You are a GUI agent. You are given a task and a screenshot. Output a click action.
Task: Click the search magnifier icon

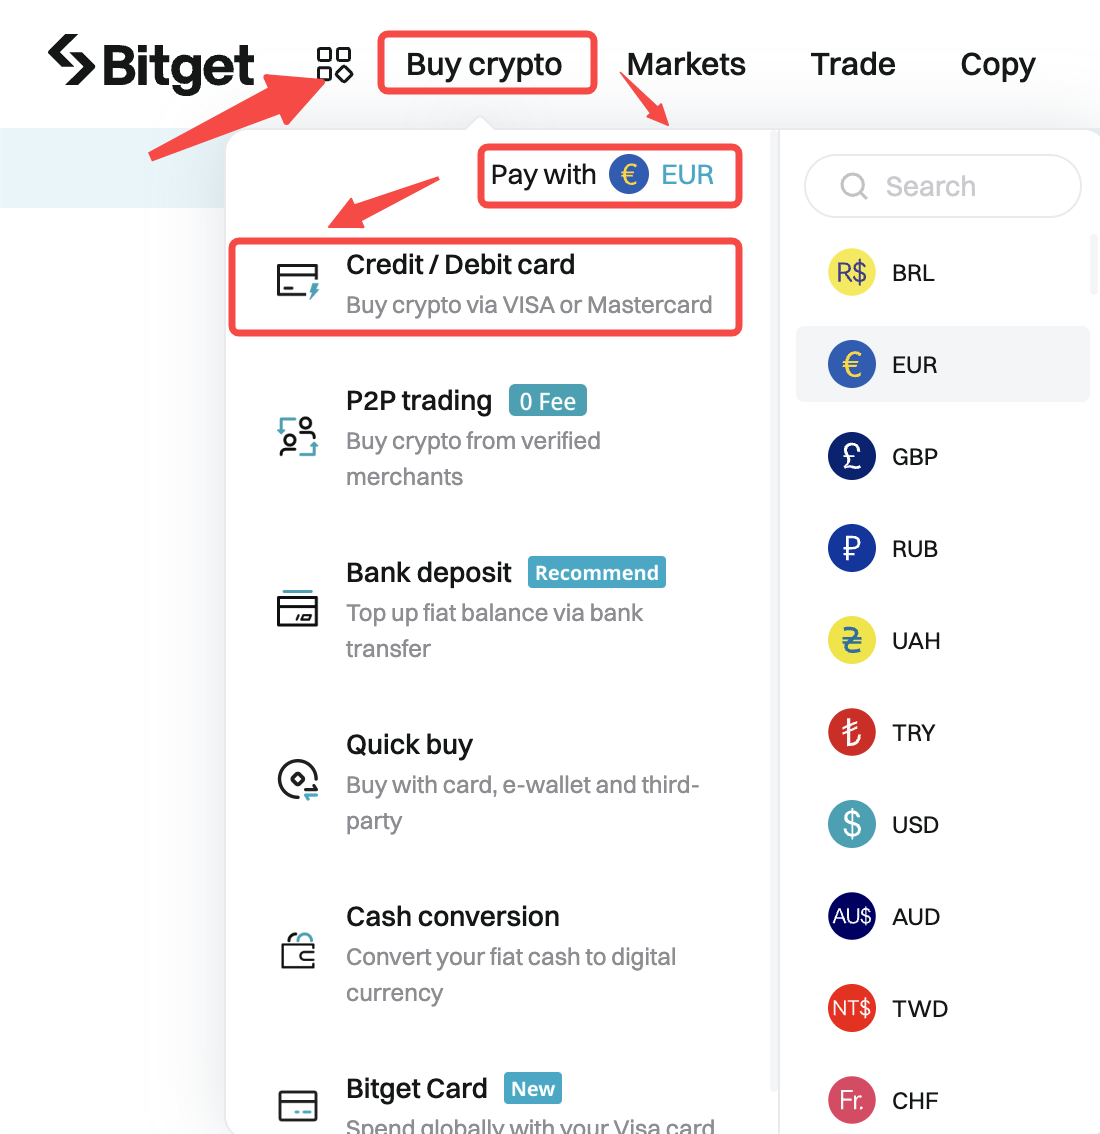[x=853, y=186]
